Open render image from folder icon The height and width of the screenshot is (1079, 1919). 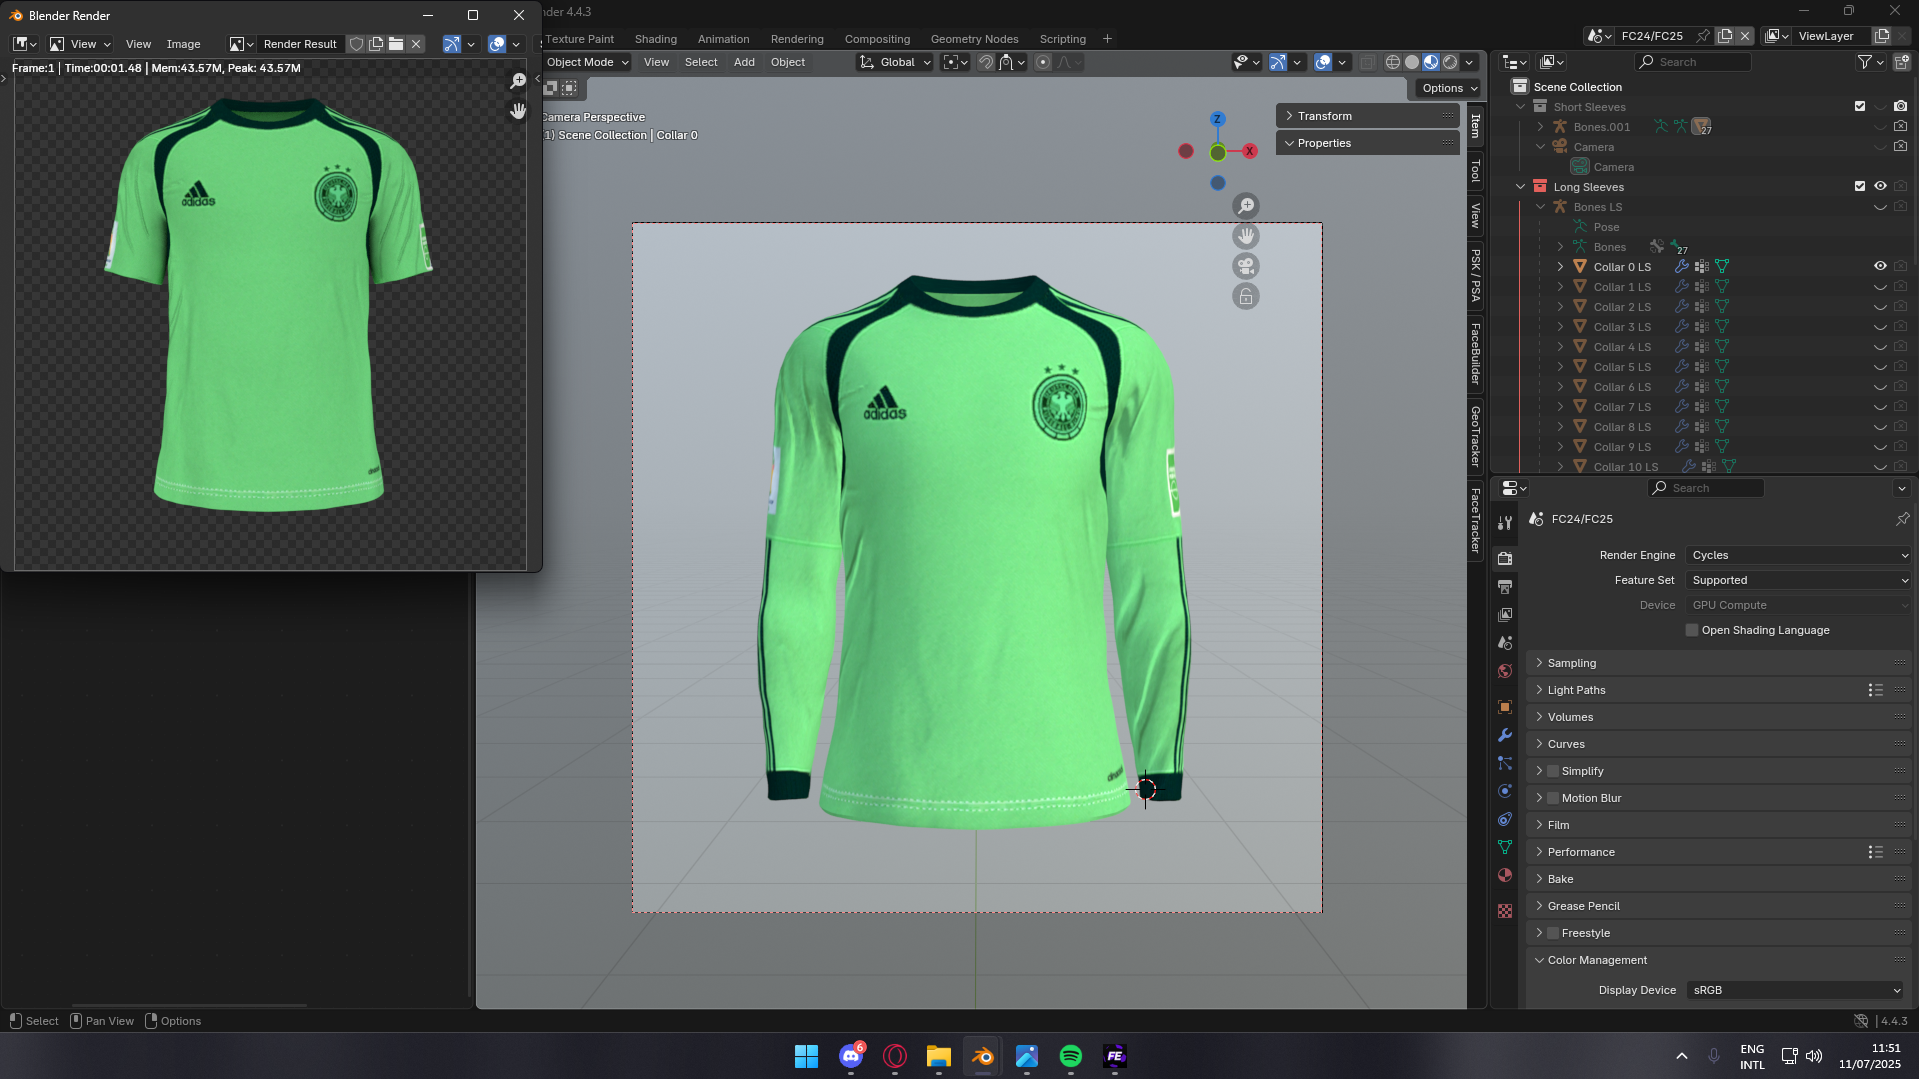[x=396, y=44]
